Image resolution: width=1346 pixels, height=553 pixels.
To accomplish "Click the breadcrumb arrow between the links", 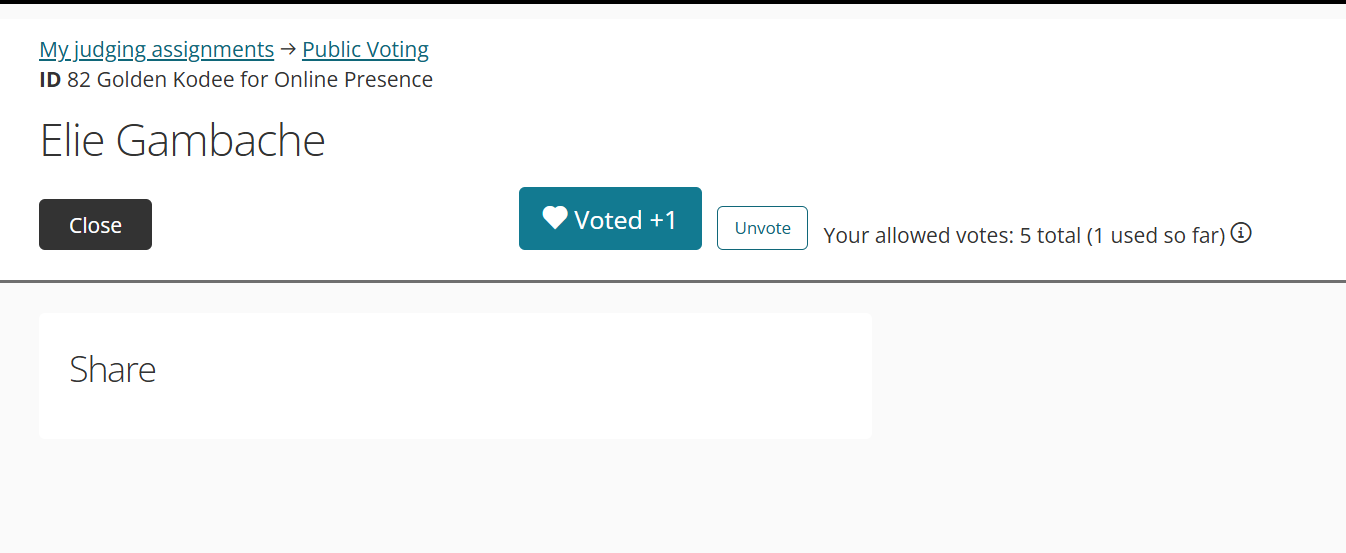I will pyautogui.click(x=288, y=50).
